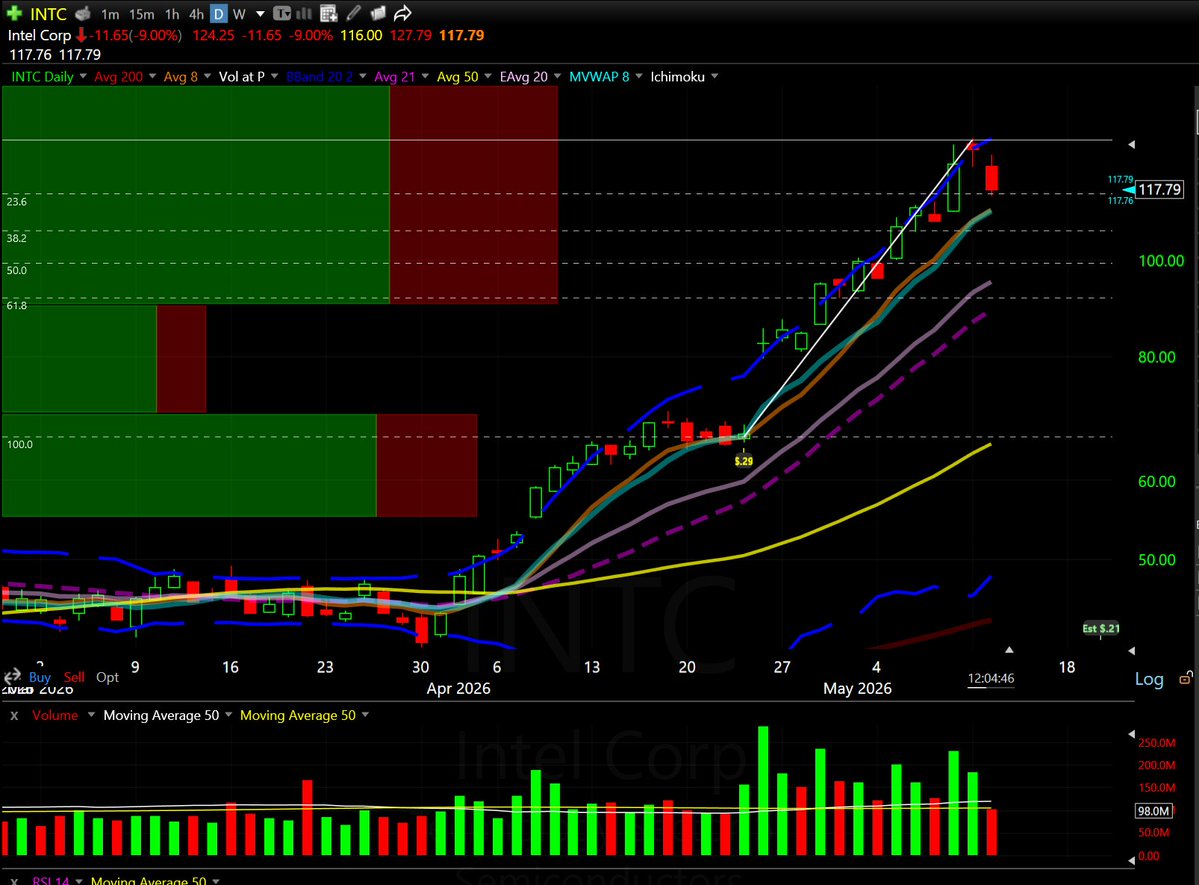Select the W weekly timeframe
The width and height of the screenshot is (1199, 885).
pos(239,14)
